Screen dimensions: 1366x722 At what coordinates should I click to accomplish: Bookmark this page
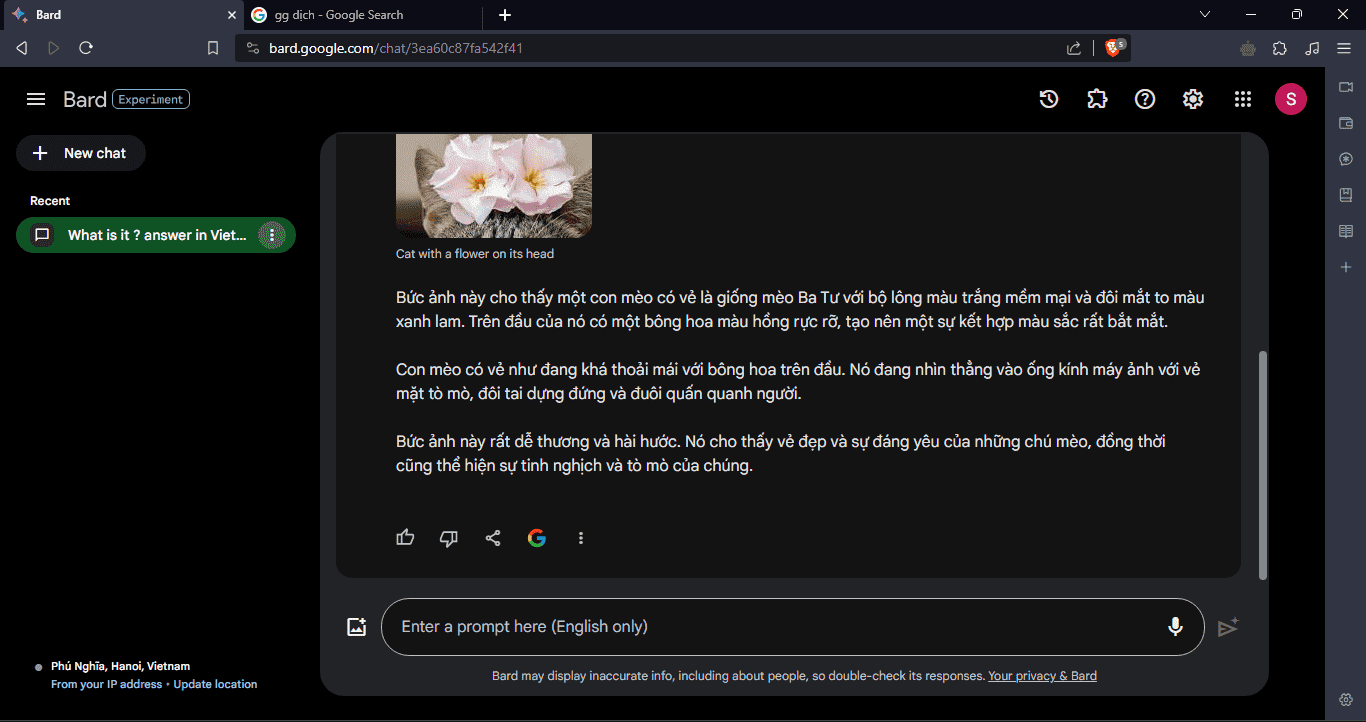[213, 48]
